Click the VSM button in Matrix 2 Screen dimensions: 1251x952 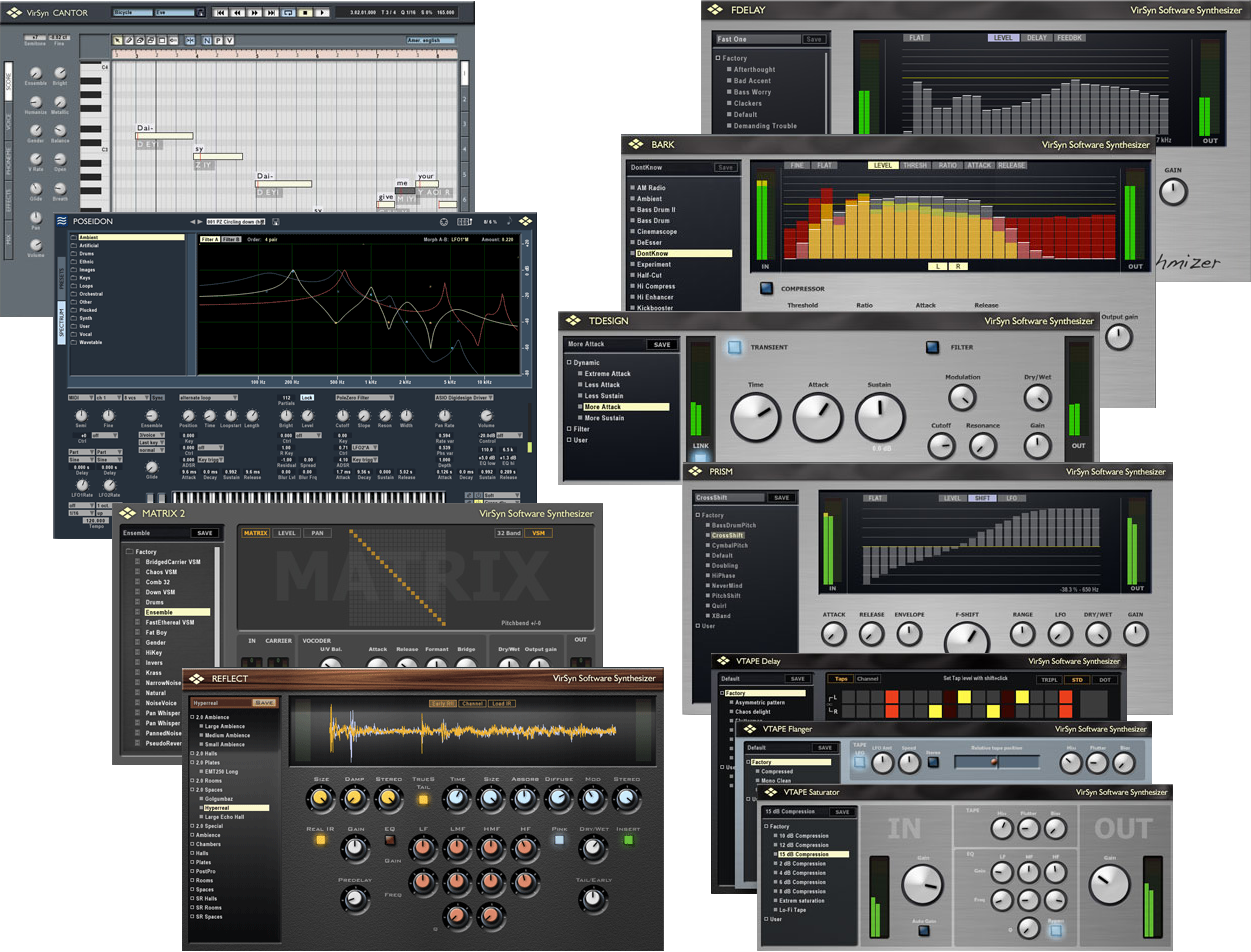(x=538, y=533)
